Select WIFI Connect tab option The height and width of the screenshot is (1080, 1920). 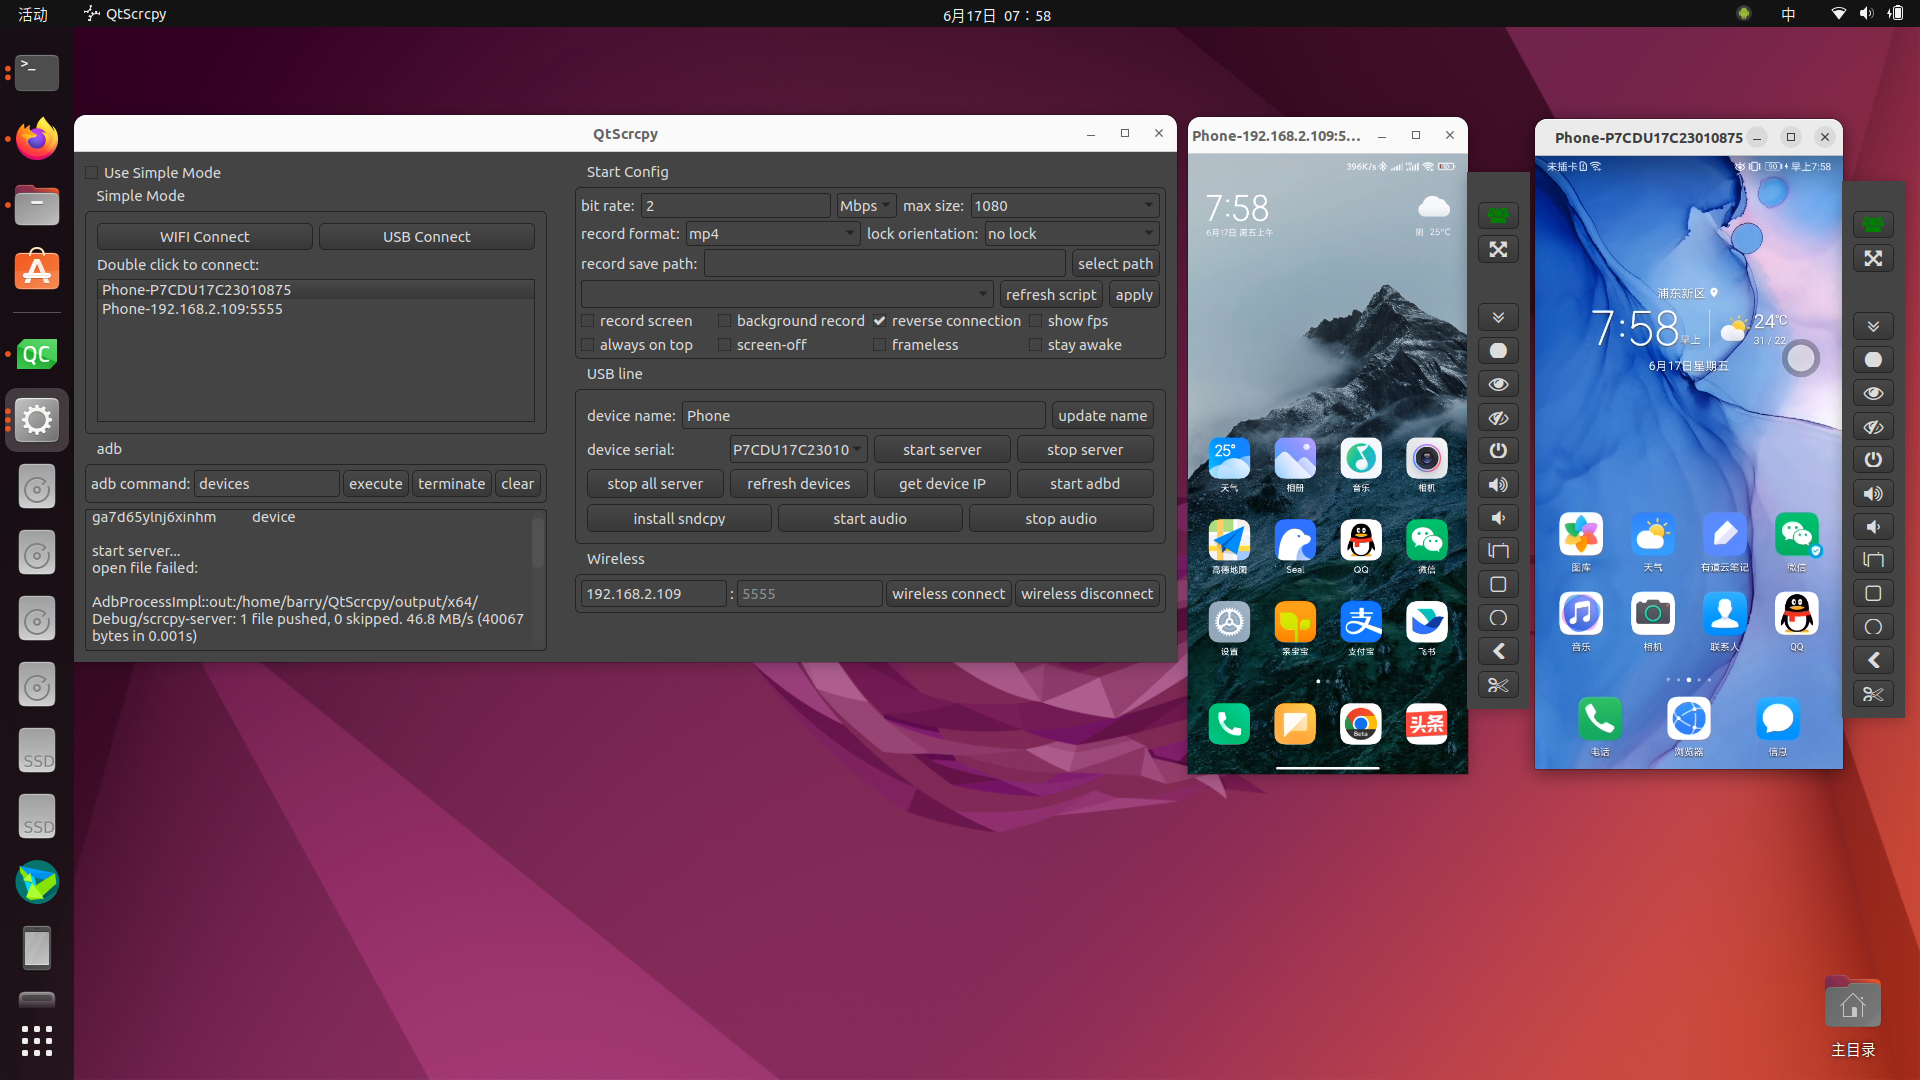(203, 236)
